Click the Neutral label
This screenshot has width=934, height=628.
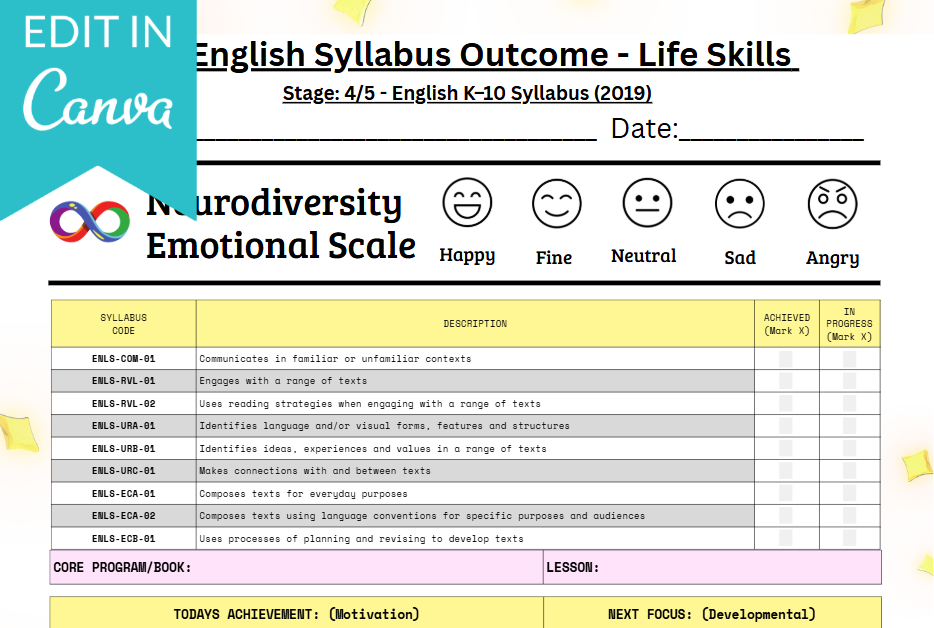(643, 256)
